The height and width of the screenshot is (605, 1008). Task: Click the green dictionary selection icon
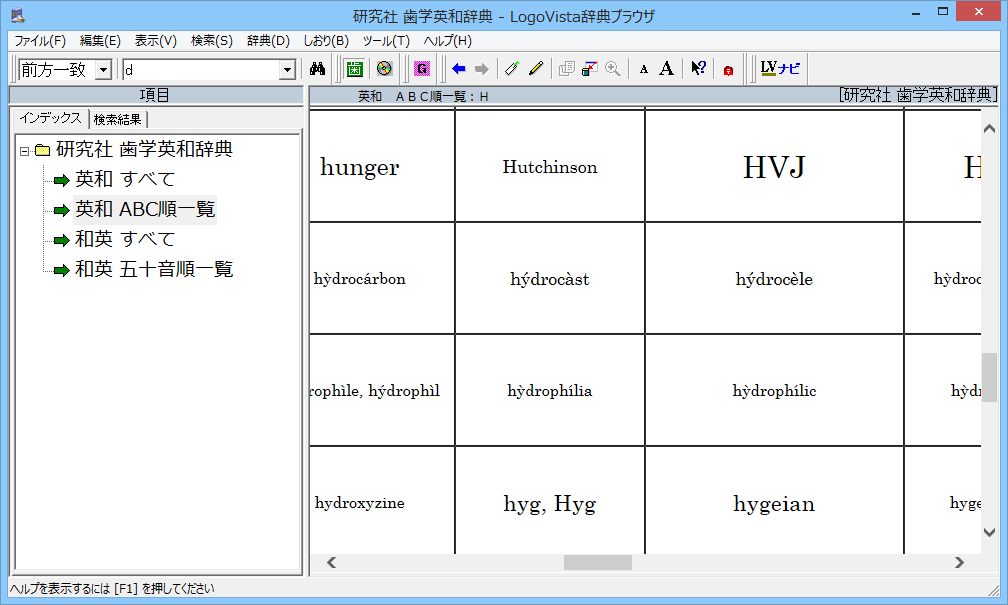(355, 69)
